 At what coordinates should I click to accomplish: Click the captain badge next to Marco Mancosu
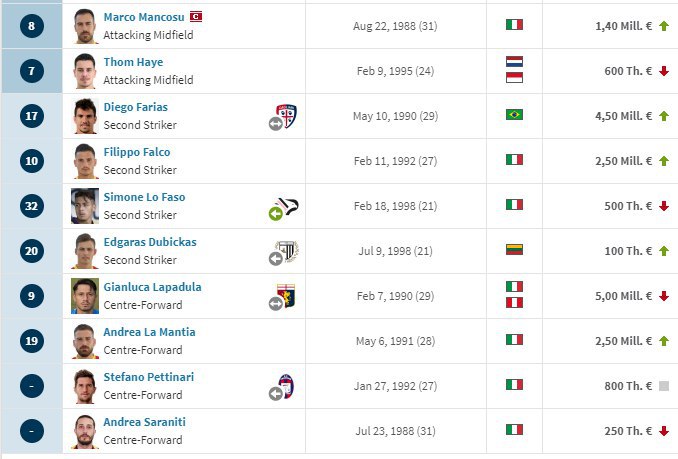196,17
